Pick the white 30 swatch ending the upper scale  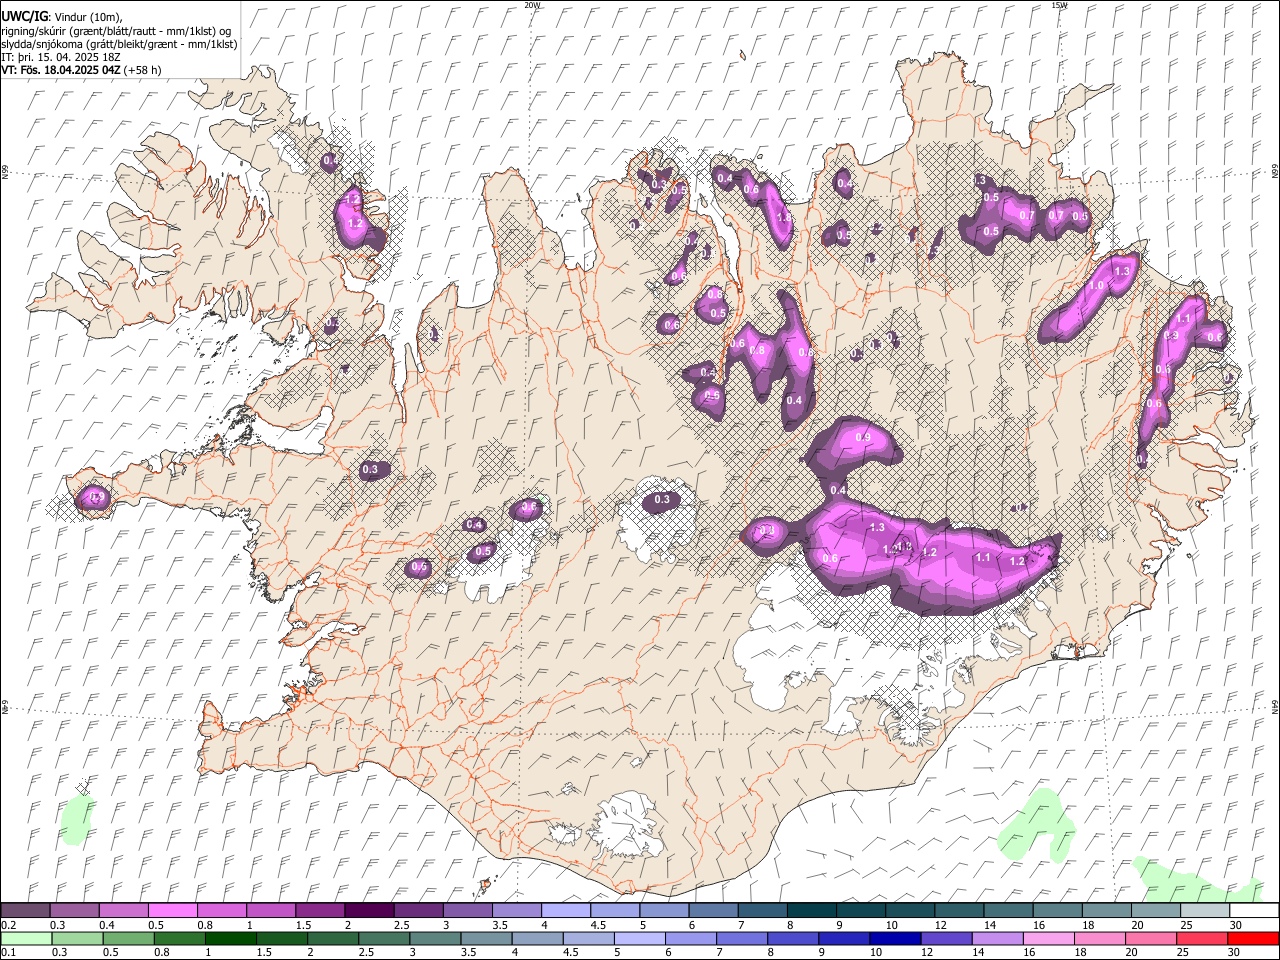pos(1254,911)
